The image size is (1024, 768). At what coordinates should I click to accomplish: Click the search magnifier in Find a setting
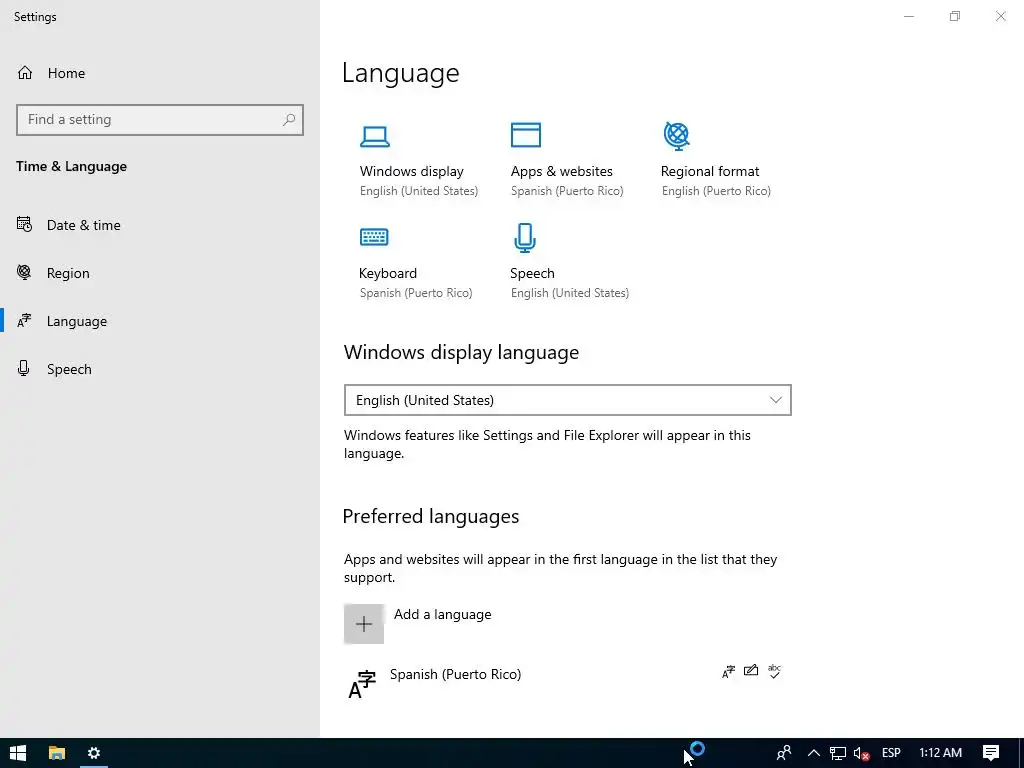coord(289,120)
